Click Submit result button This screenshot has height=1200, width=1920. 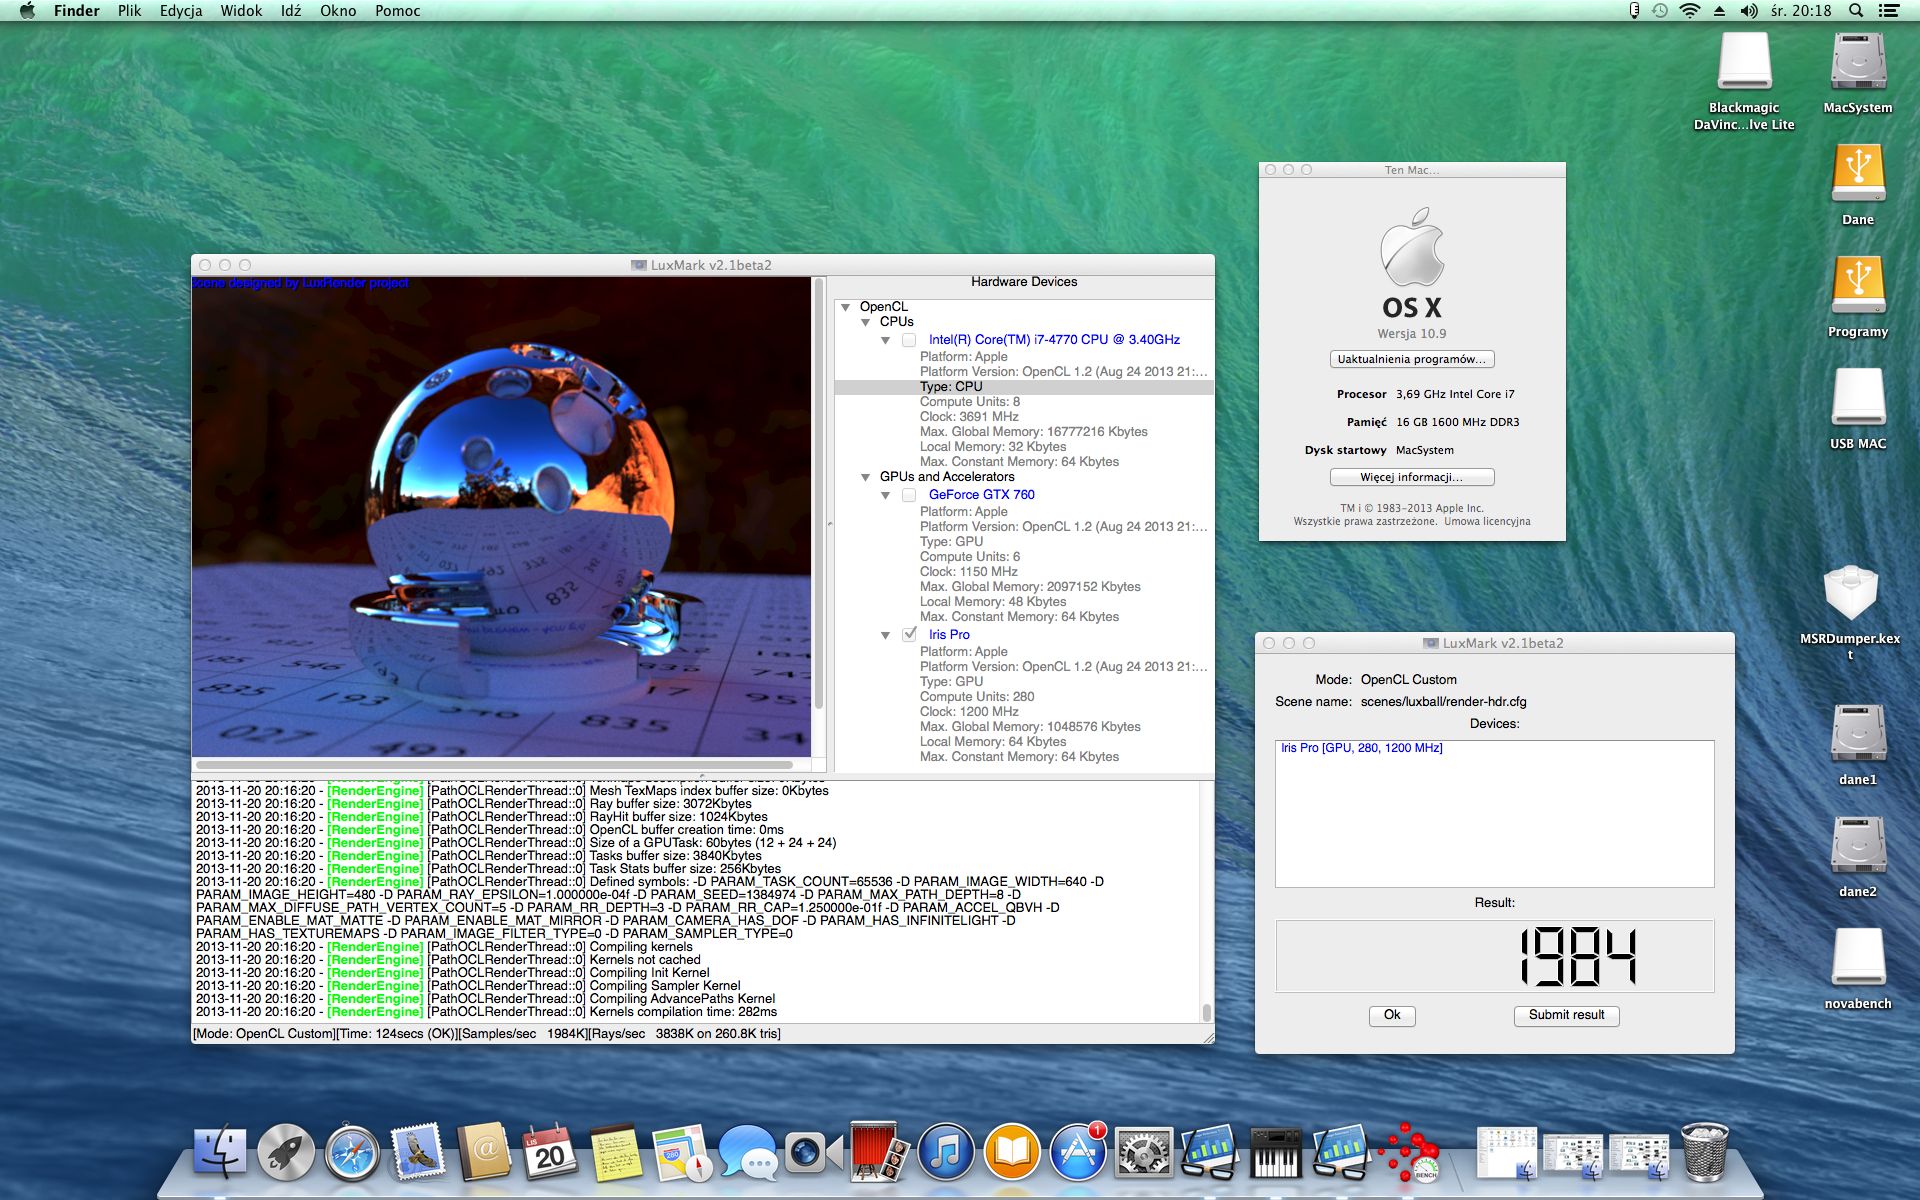point(1566,1015)
